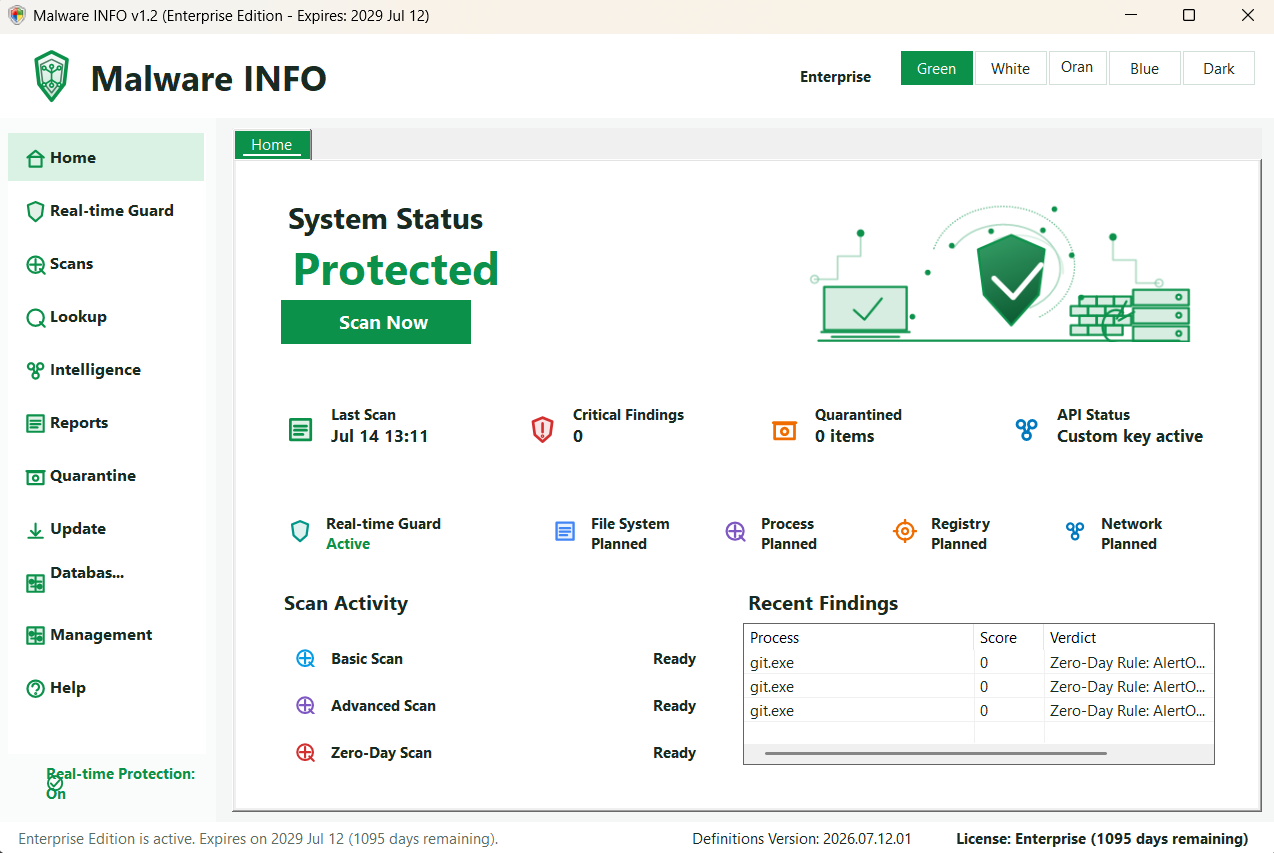Click the Process column header
The image size is (1274, 853).
click(x=859, y=638)
